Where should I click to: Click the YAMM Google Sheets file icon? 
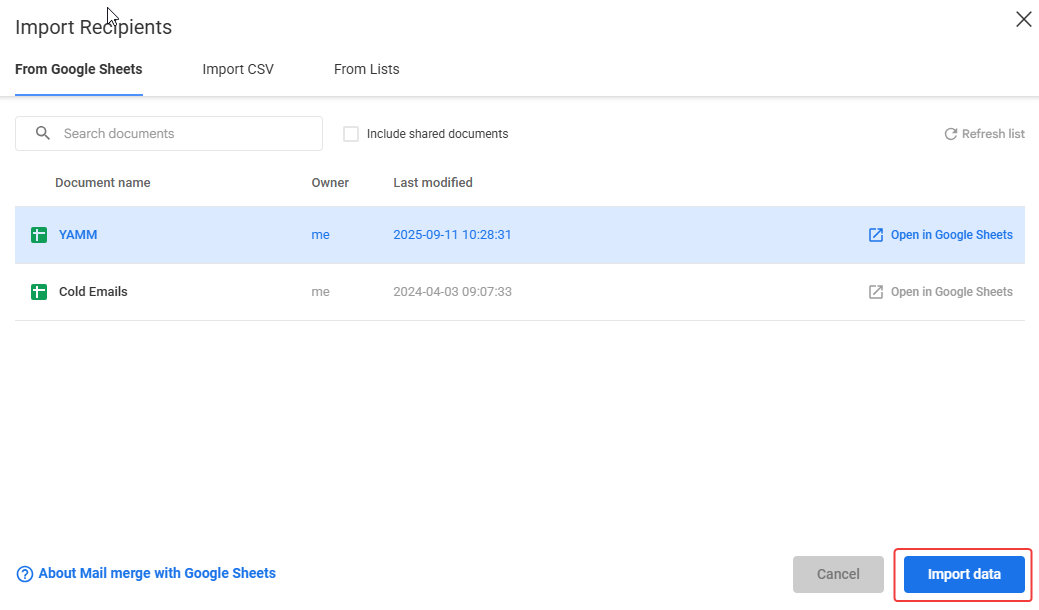[39, 236]
